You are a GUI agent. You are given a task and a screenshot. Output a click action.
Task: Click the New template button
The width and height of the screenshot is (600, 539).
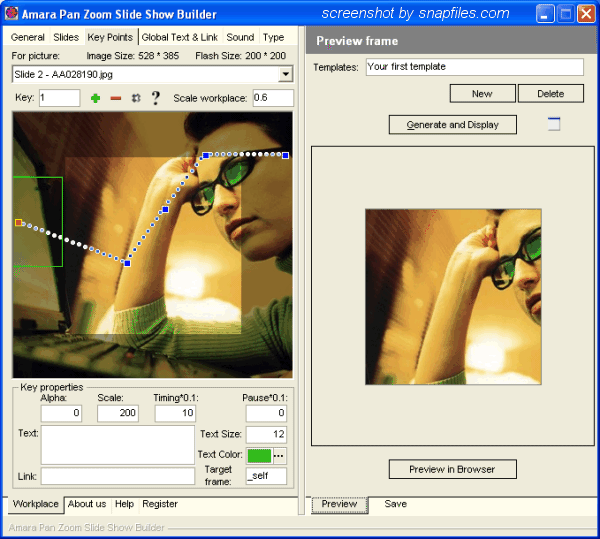[482, 93]
